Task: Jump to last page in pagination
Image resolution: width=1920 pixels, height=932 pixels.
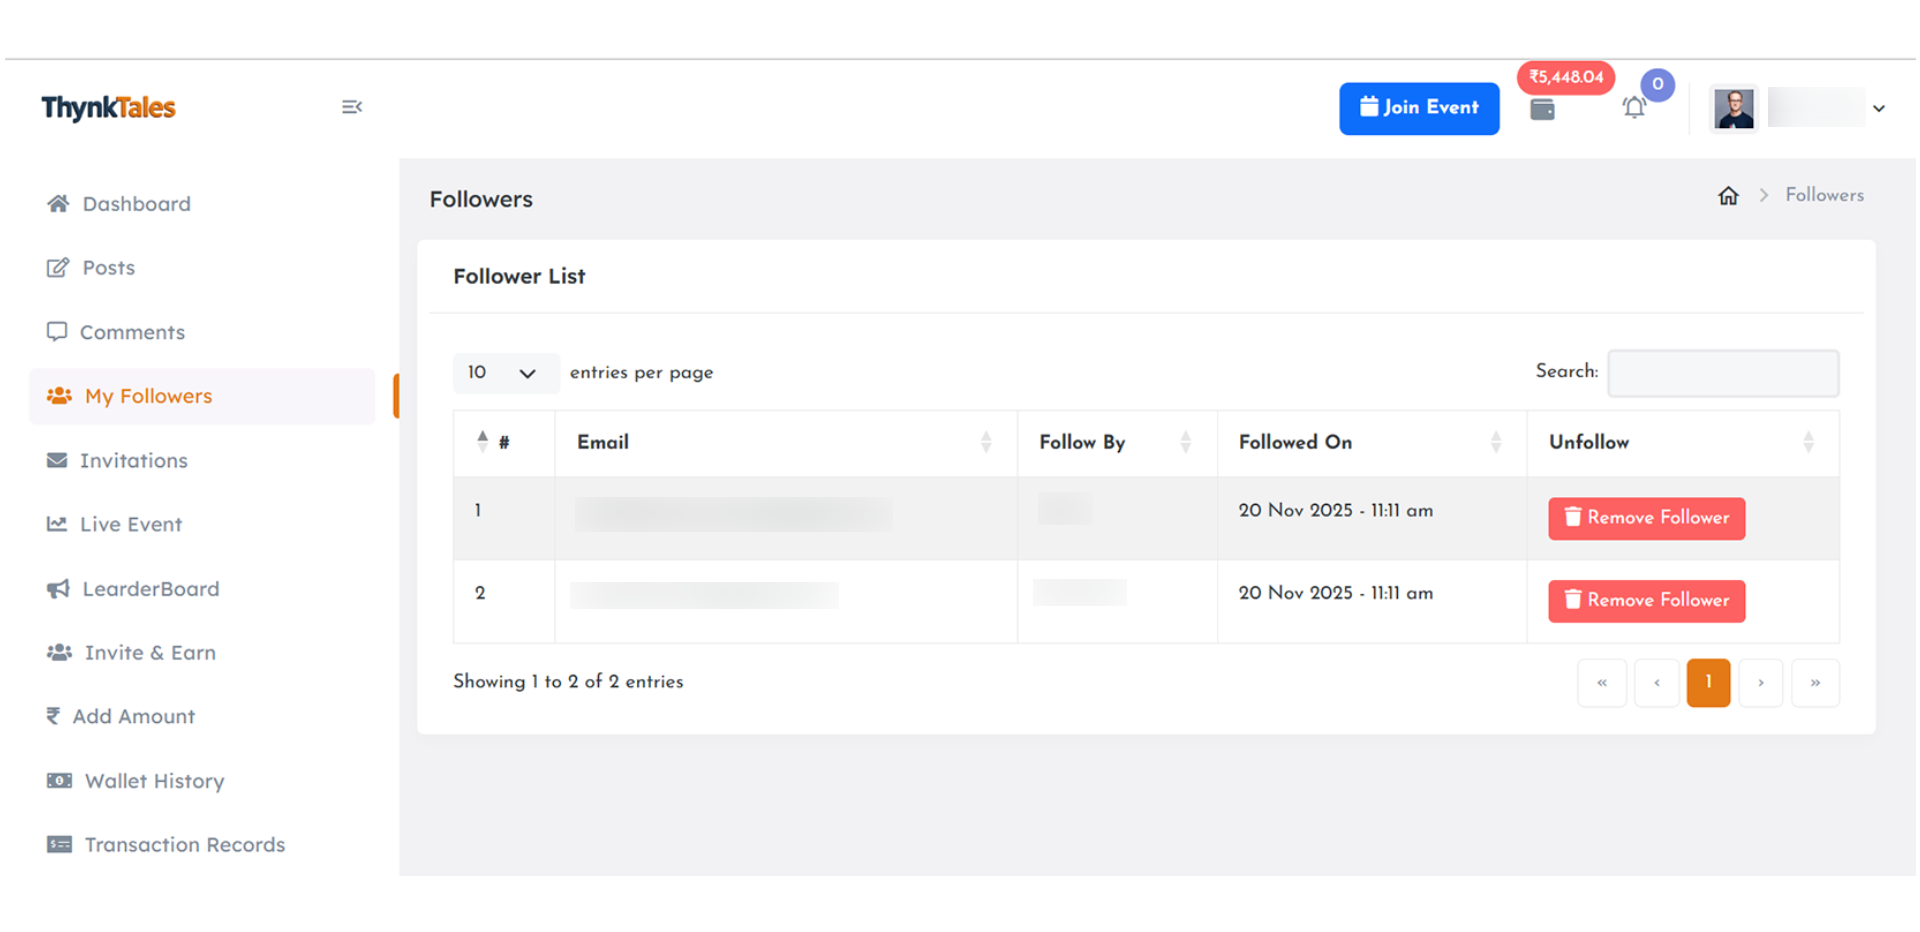Action: (x=1814, y=683)
